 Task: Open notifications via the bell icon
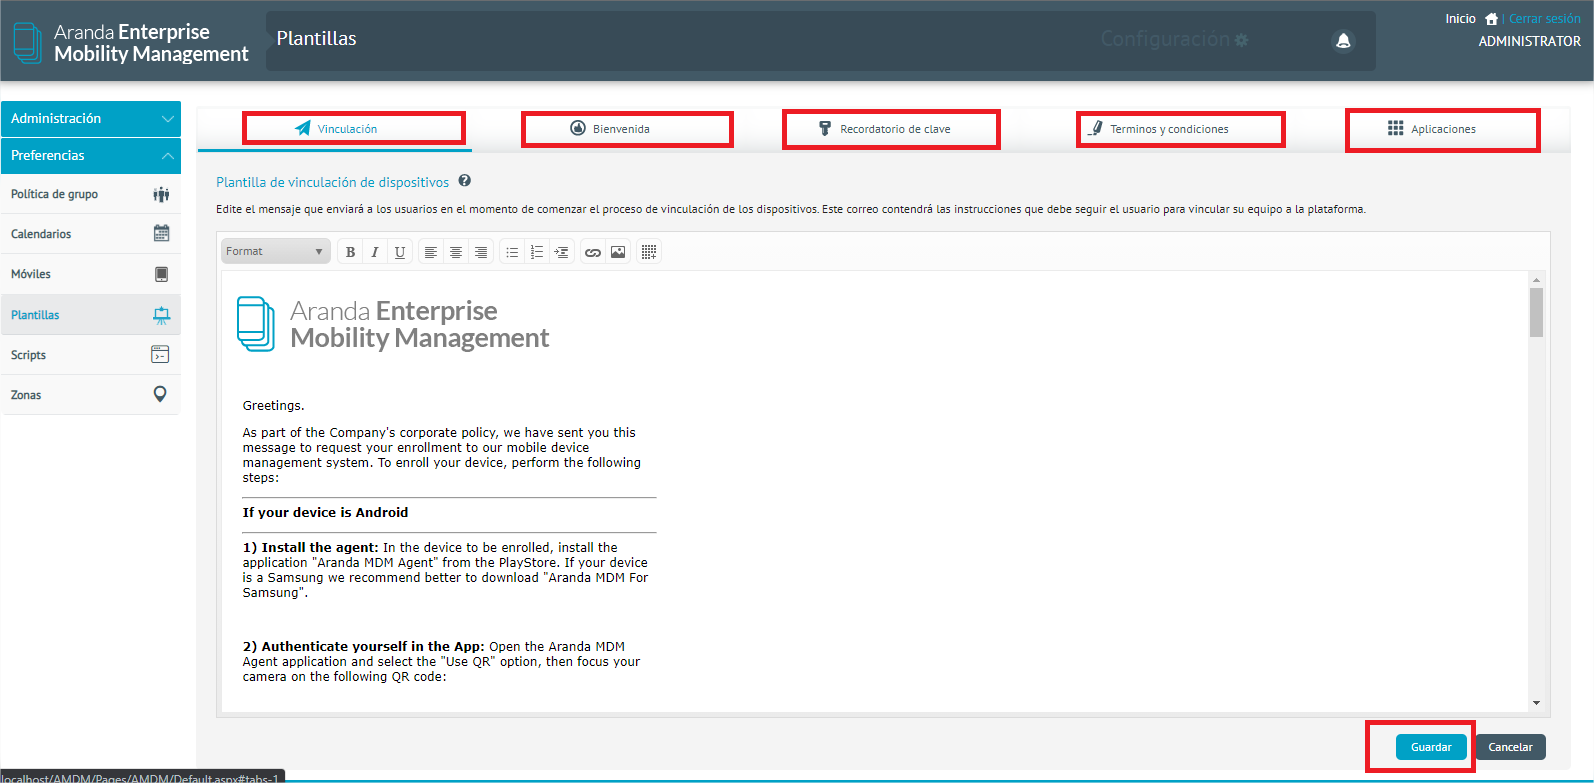tap(1343, 40)
